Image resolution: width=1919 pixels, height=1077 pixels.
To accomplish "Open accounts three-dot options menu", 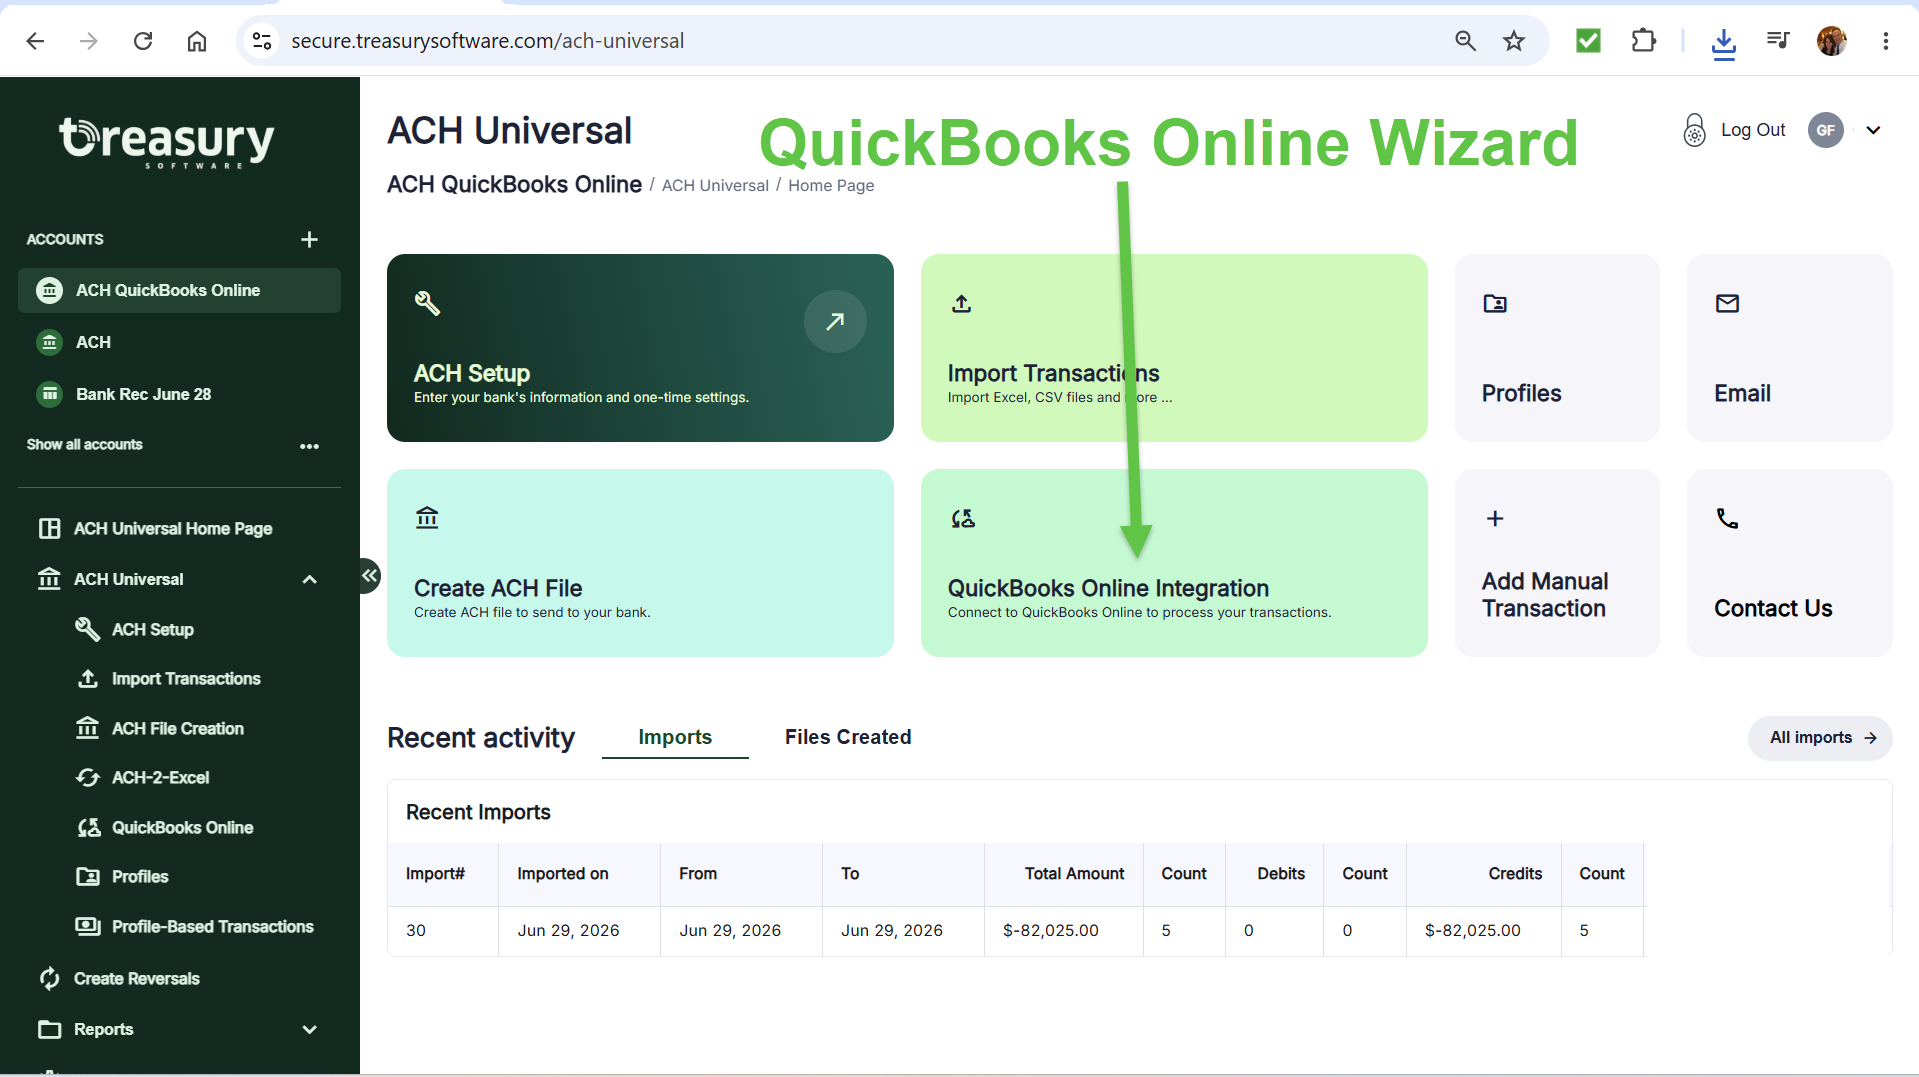I will tap(309, 446).
